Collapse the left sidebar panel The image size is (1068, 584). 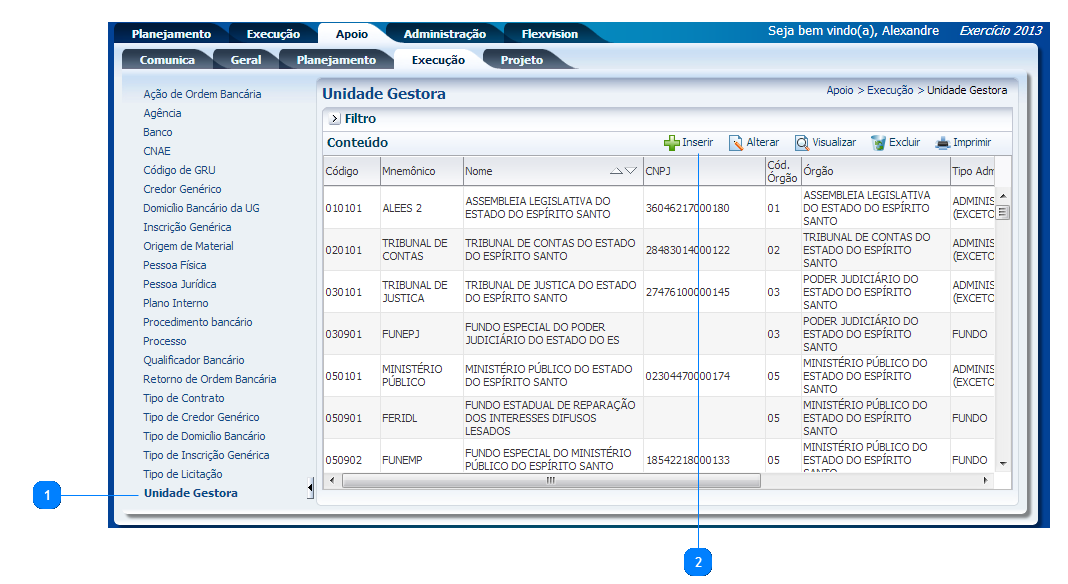click(x=310, y=488)
